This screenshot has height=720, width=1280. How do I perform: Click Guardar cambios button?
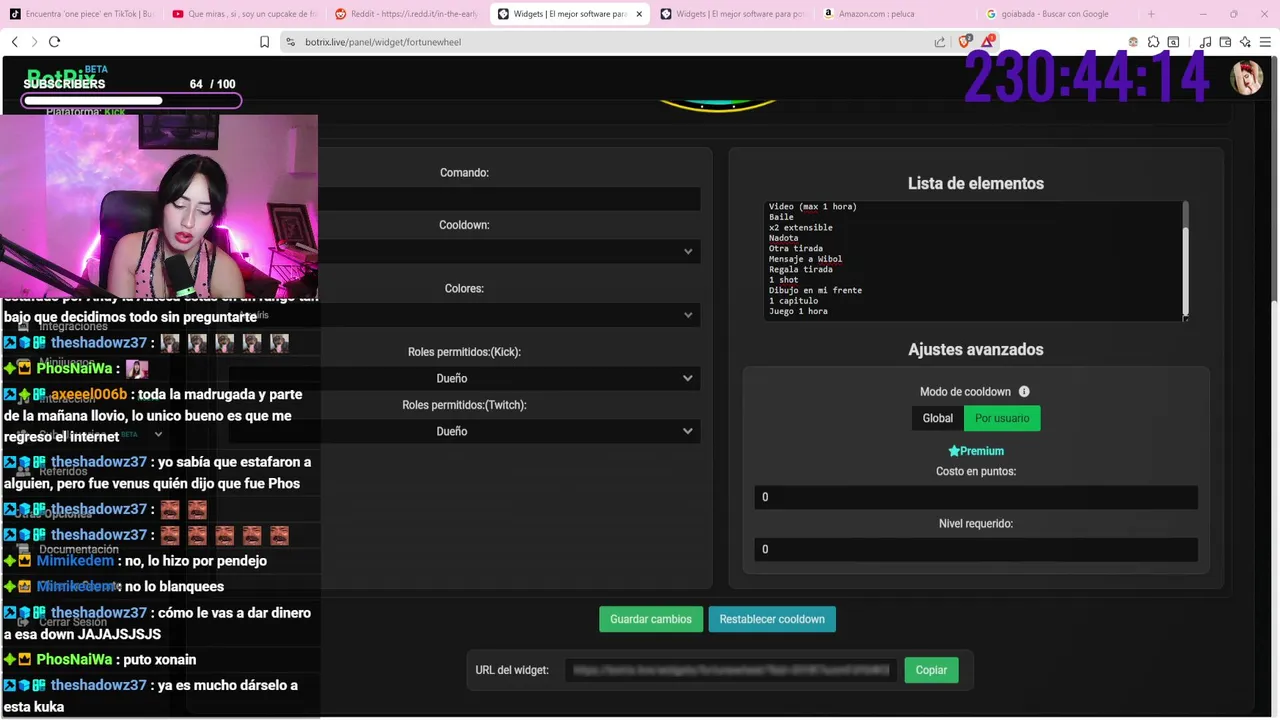point(651,619)
